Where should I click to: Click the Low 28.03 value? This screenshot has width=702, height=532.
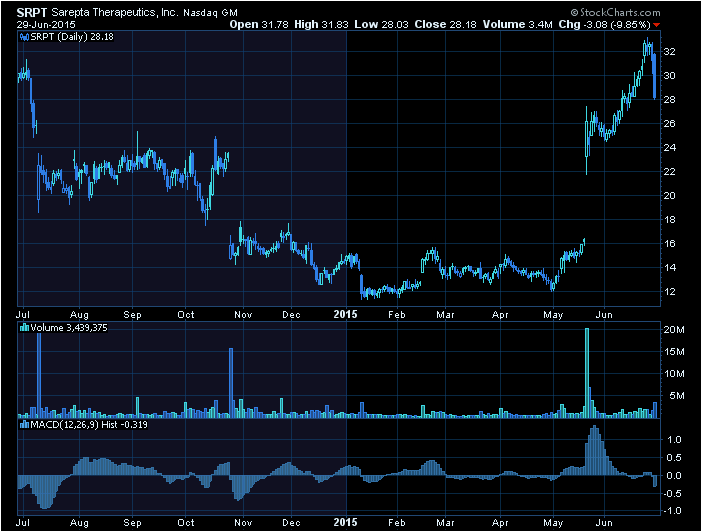pos(381,25)
